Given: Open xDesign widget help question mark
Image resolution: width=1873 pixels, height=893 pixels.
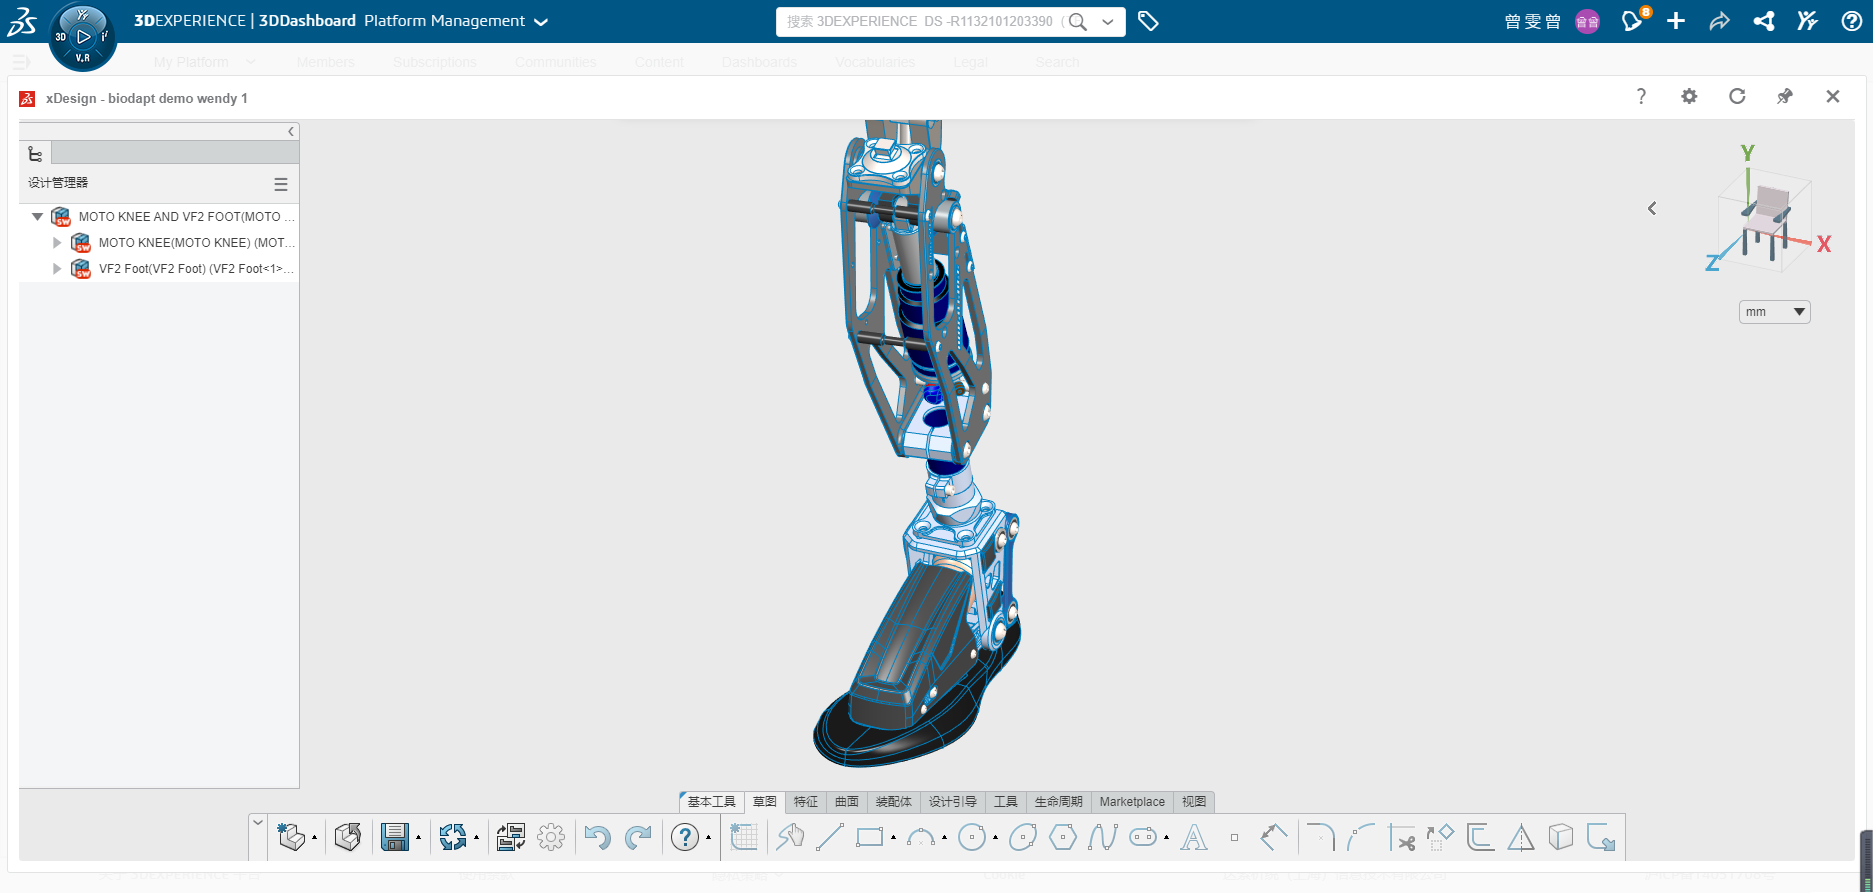Looking at the screenshot, I should pyautogui.click(x=1641, y=96).
